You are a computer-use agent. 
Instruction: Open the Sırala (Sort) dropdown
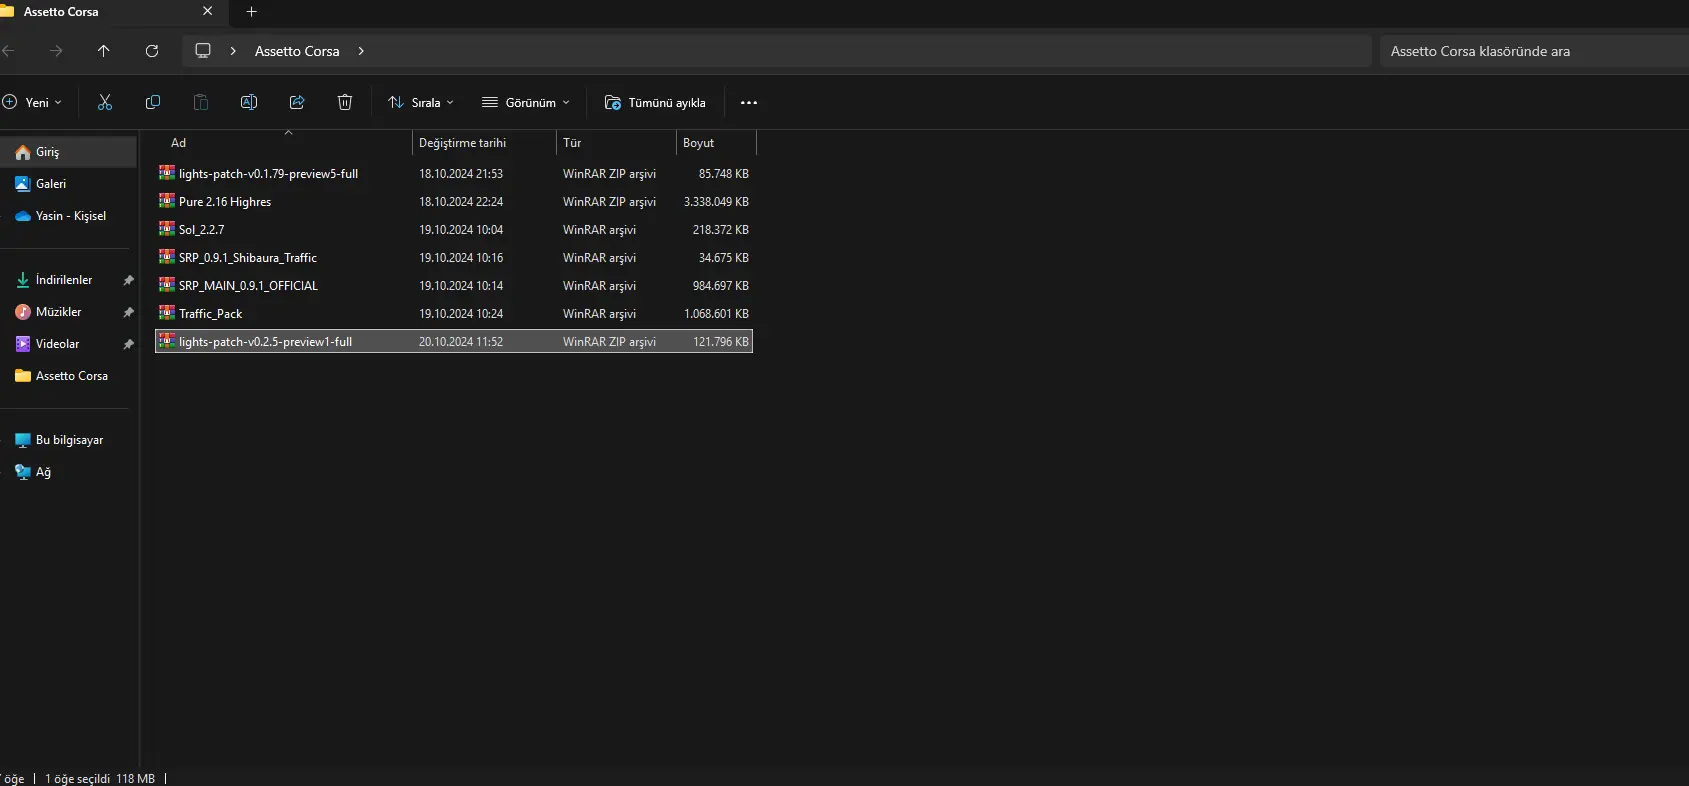coord(421,102)
